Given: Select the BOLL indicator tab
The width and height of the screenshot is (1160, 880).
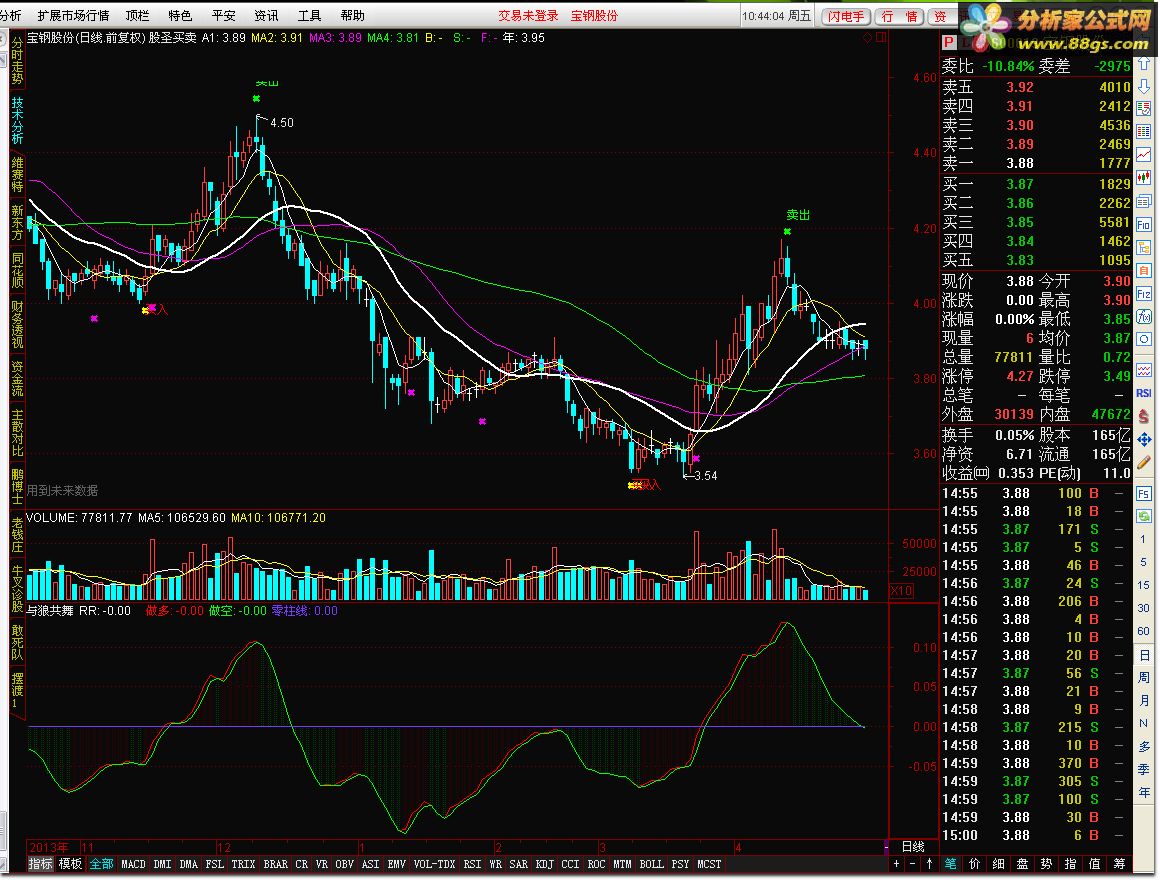Looking at the screenshot, I should click(x=651, y=864).
